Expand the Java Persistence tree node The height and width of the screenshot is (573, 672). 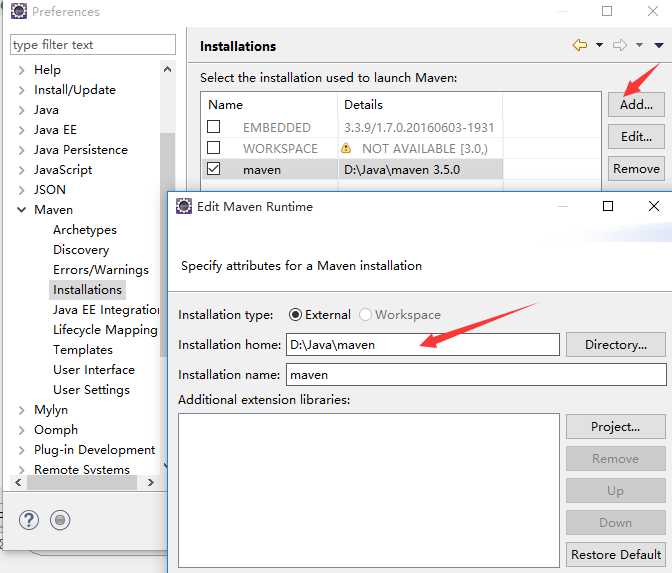(21, 150)
